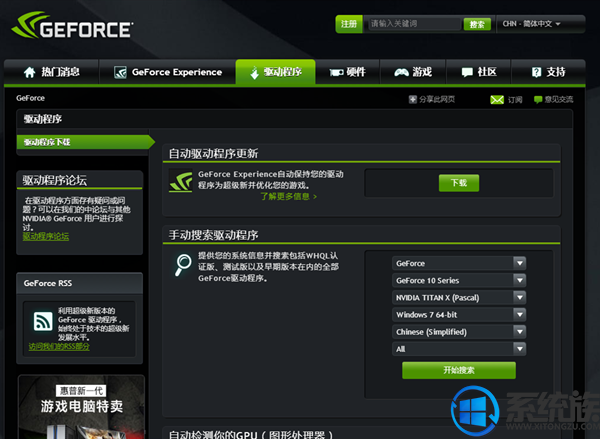Screen dimensions: 600x439
Task: Click the 了解更多信息 link
Action: [x=289, y=196]
